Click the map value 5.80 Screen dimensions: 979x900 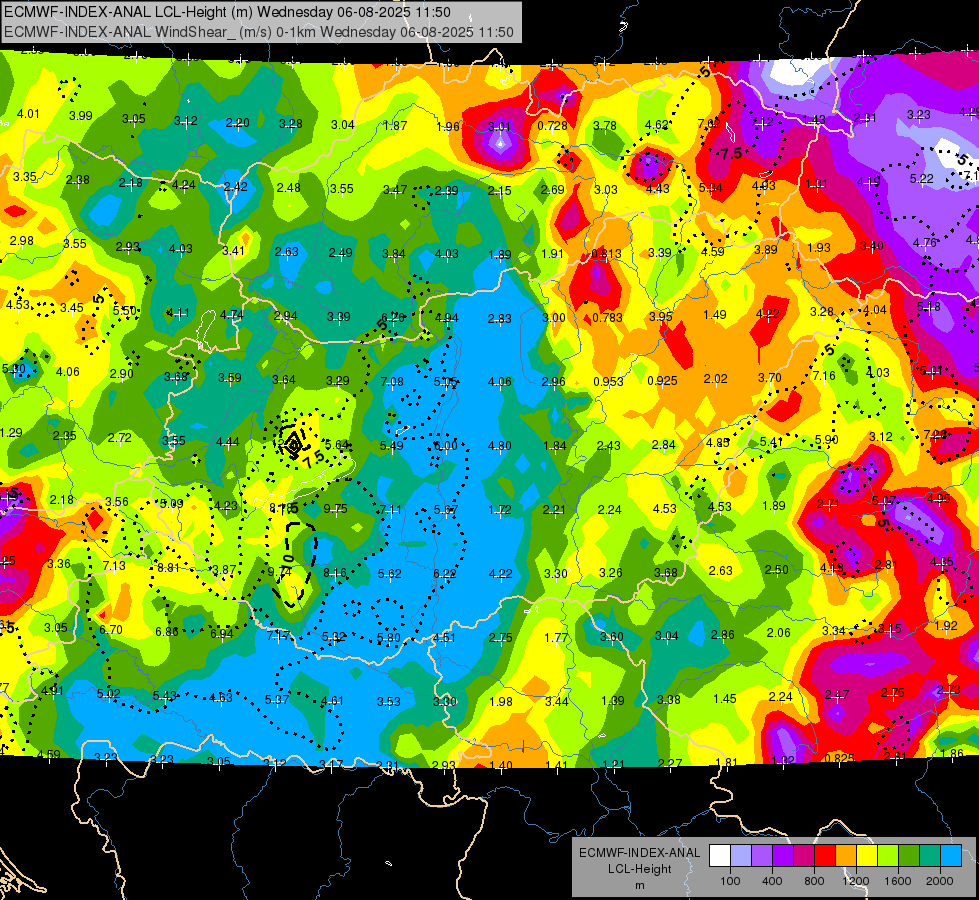tap(389, 637)
